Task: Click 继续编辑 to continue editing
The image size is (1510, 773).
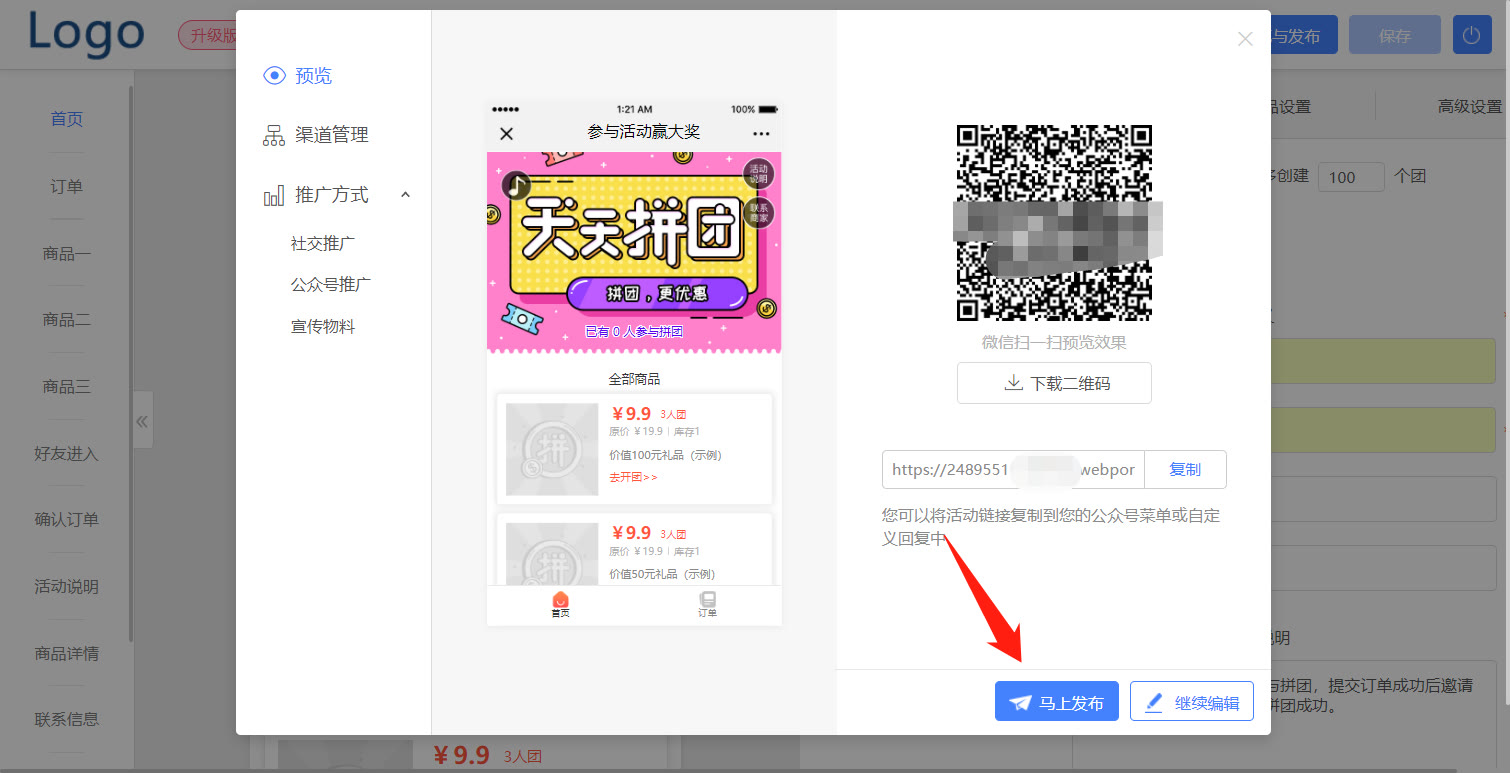Action: point(1192,702)
